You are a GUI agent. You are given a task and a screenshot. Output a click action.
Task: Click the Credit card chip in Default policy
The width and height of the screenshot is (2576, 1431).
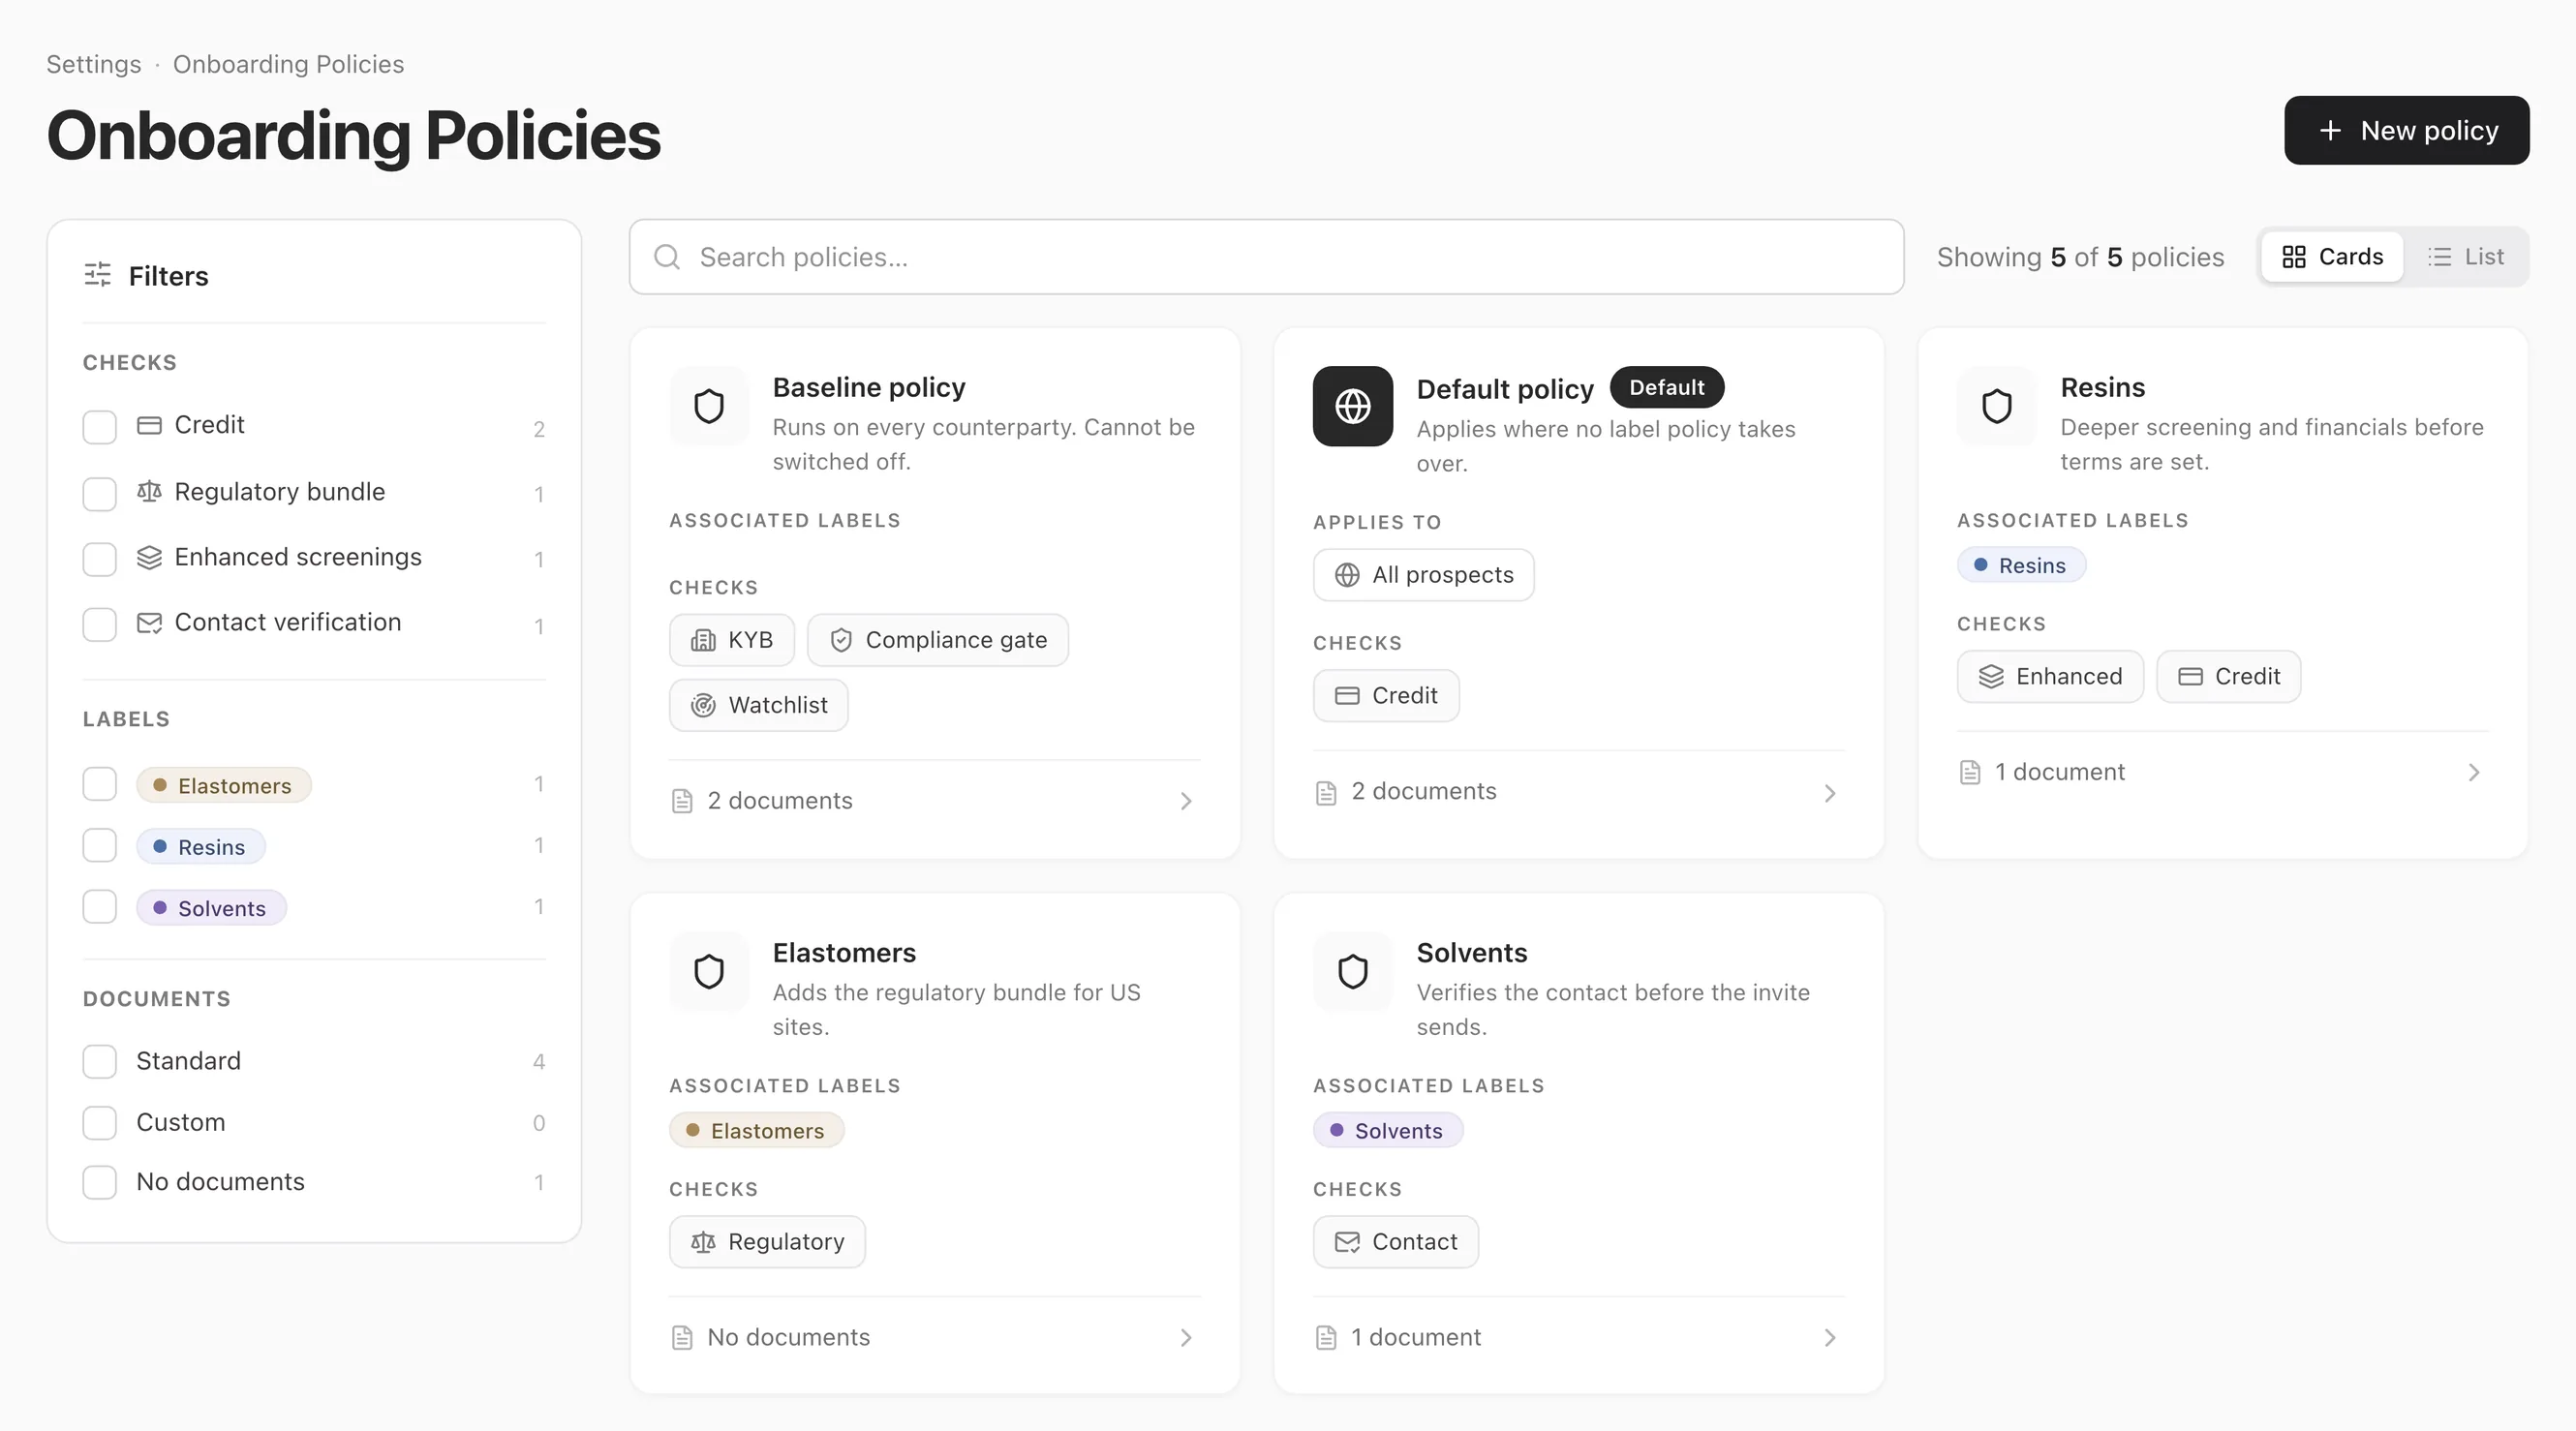(1386, 695)
